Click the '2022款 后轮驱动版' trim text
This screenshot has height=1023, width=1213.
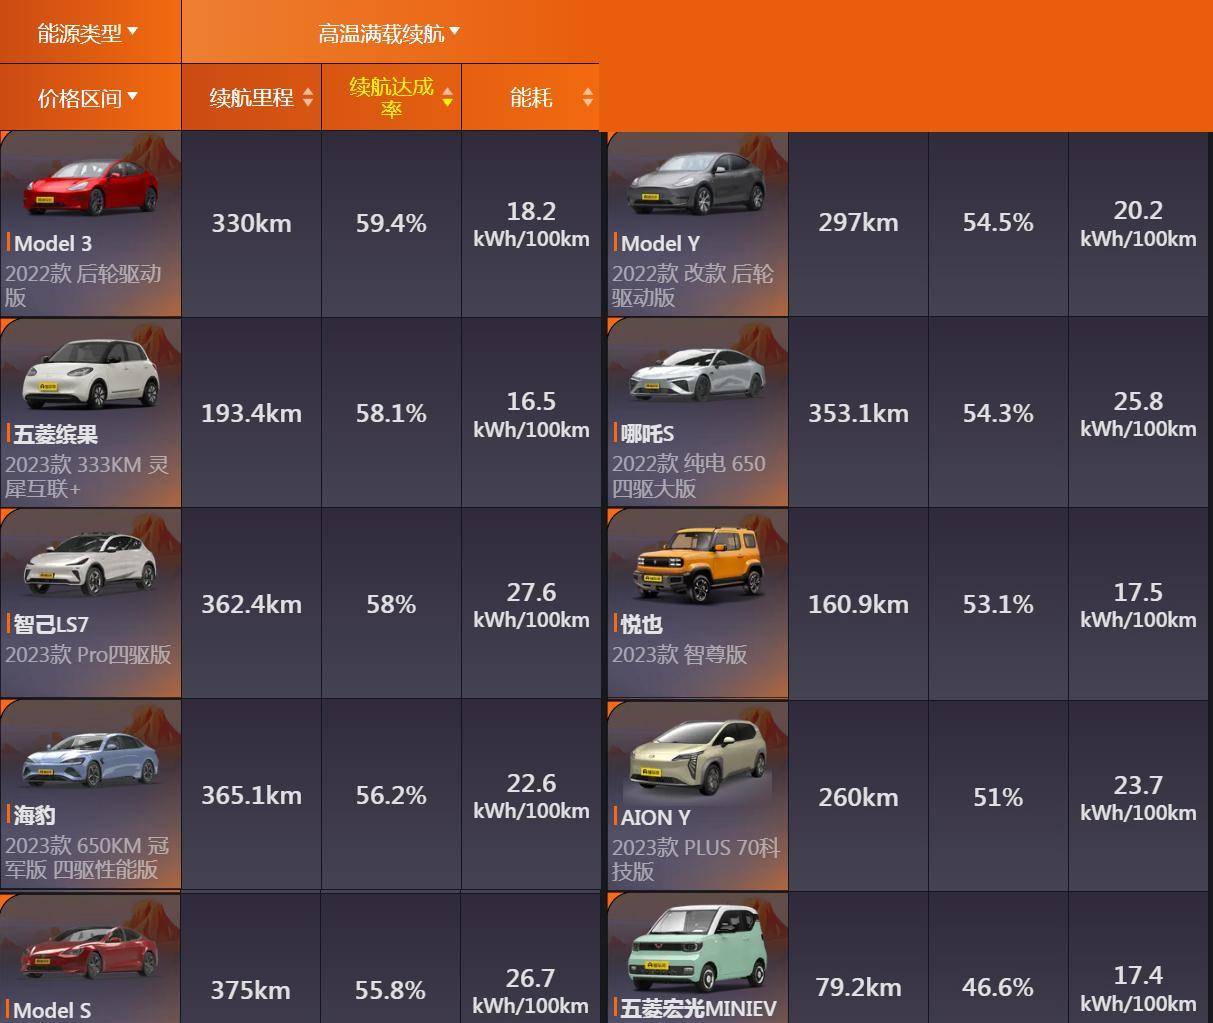[83, 285]
